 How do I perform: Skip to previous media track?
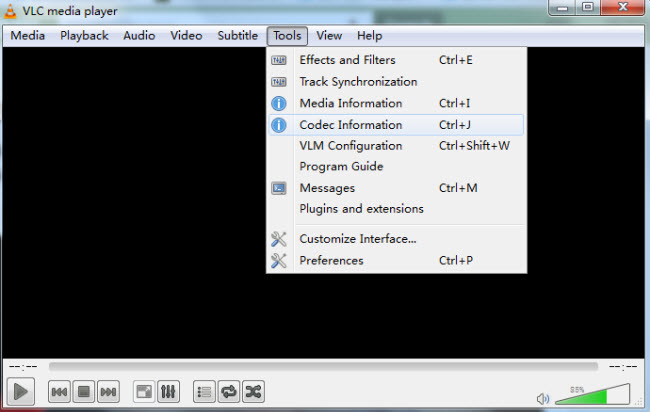point(59,392)
